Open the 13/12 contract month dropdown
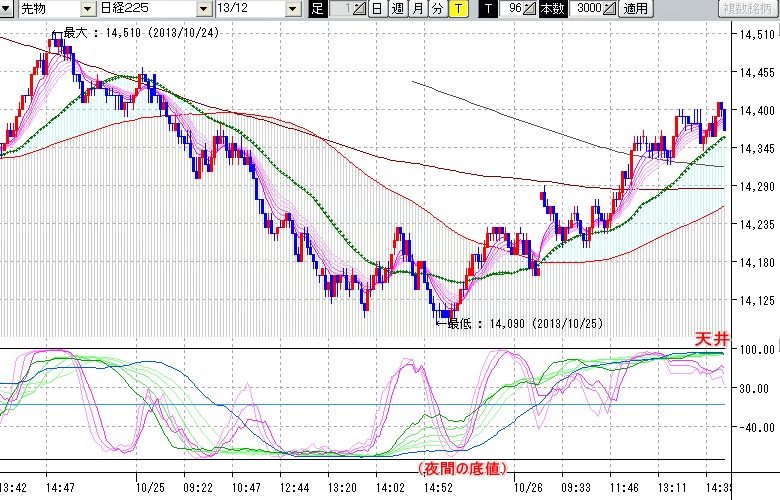The height and width of the screenshot is (500, 780). (292, 9)
